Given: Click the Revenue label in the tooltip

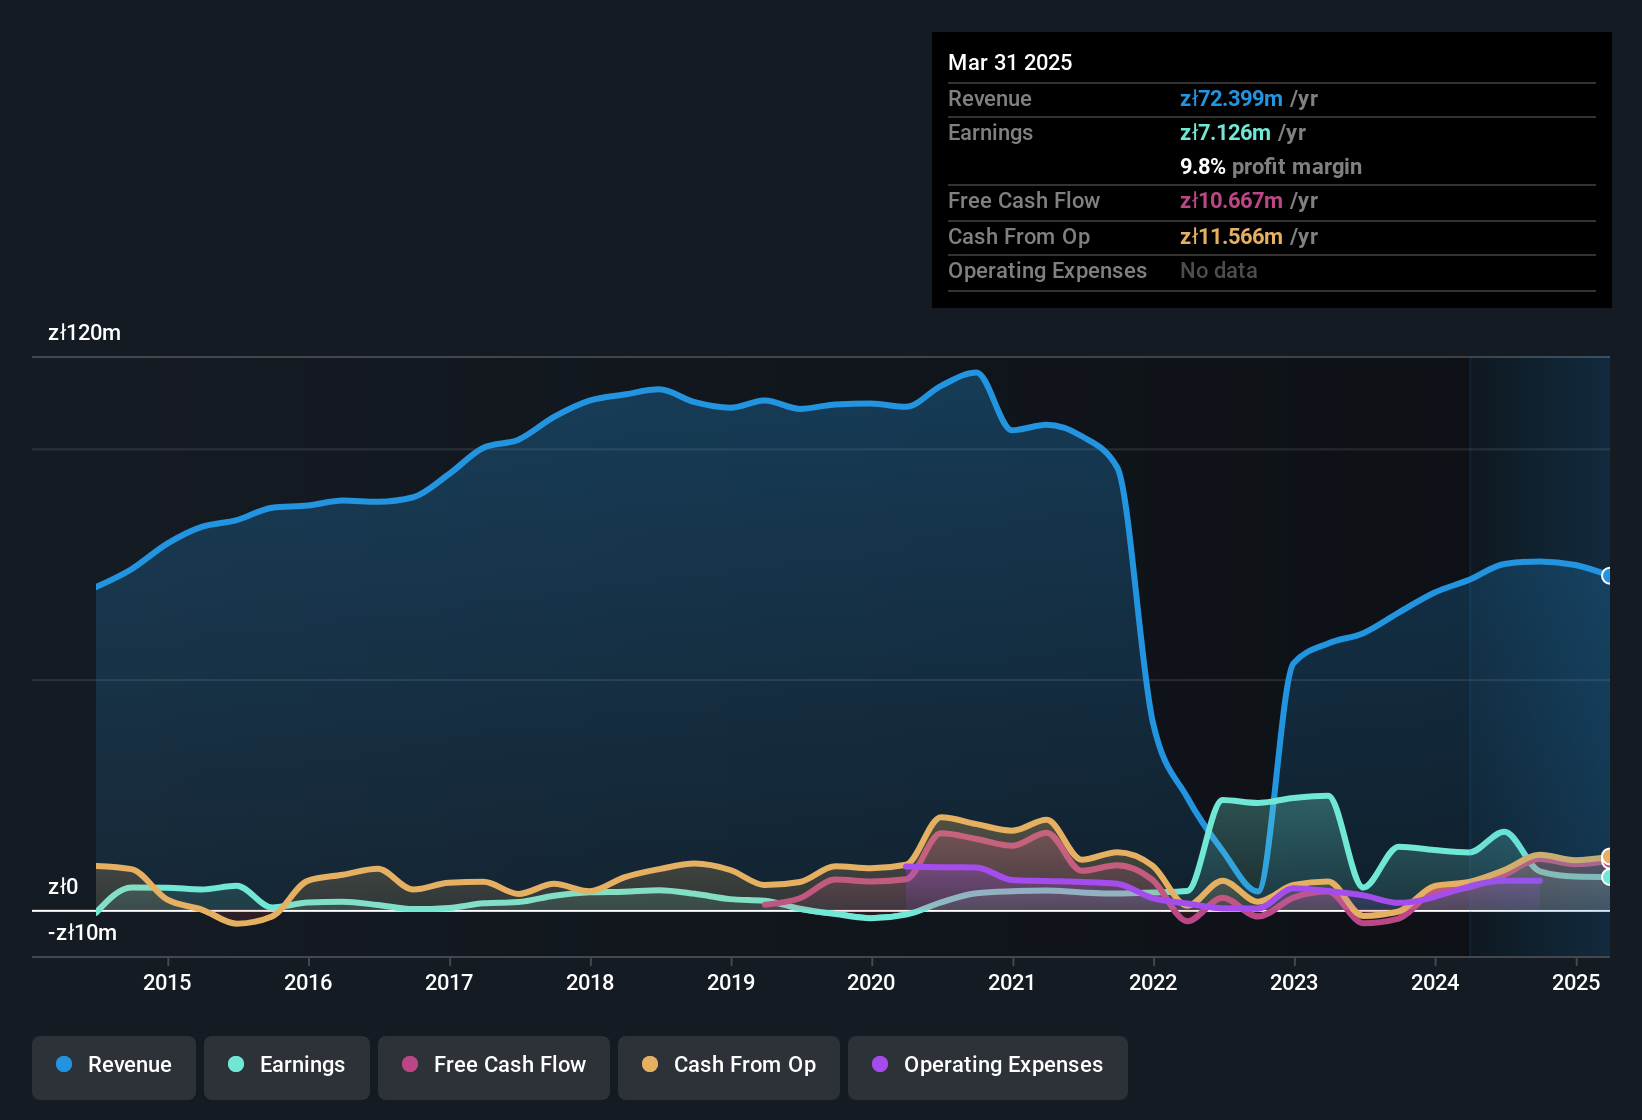Looking at the screenshot, I should 990,98.
